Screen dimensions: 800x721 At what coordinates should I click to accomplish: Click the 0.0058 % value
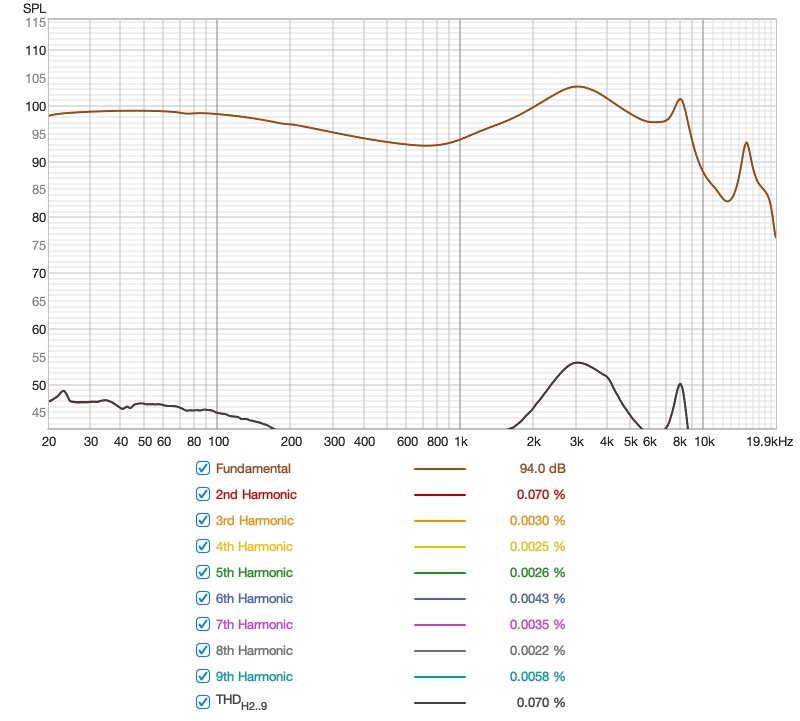(x=537, y=677)
